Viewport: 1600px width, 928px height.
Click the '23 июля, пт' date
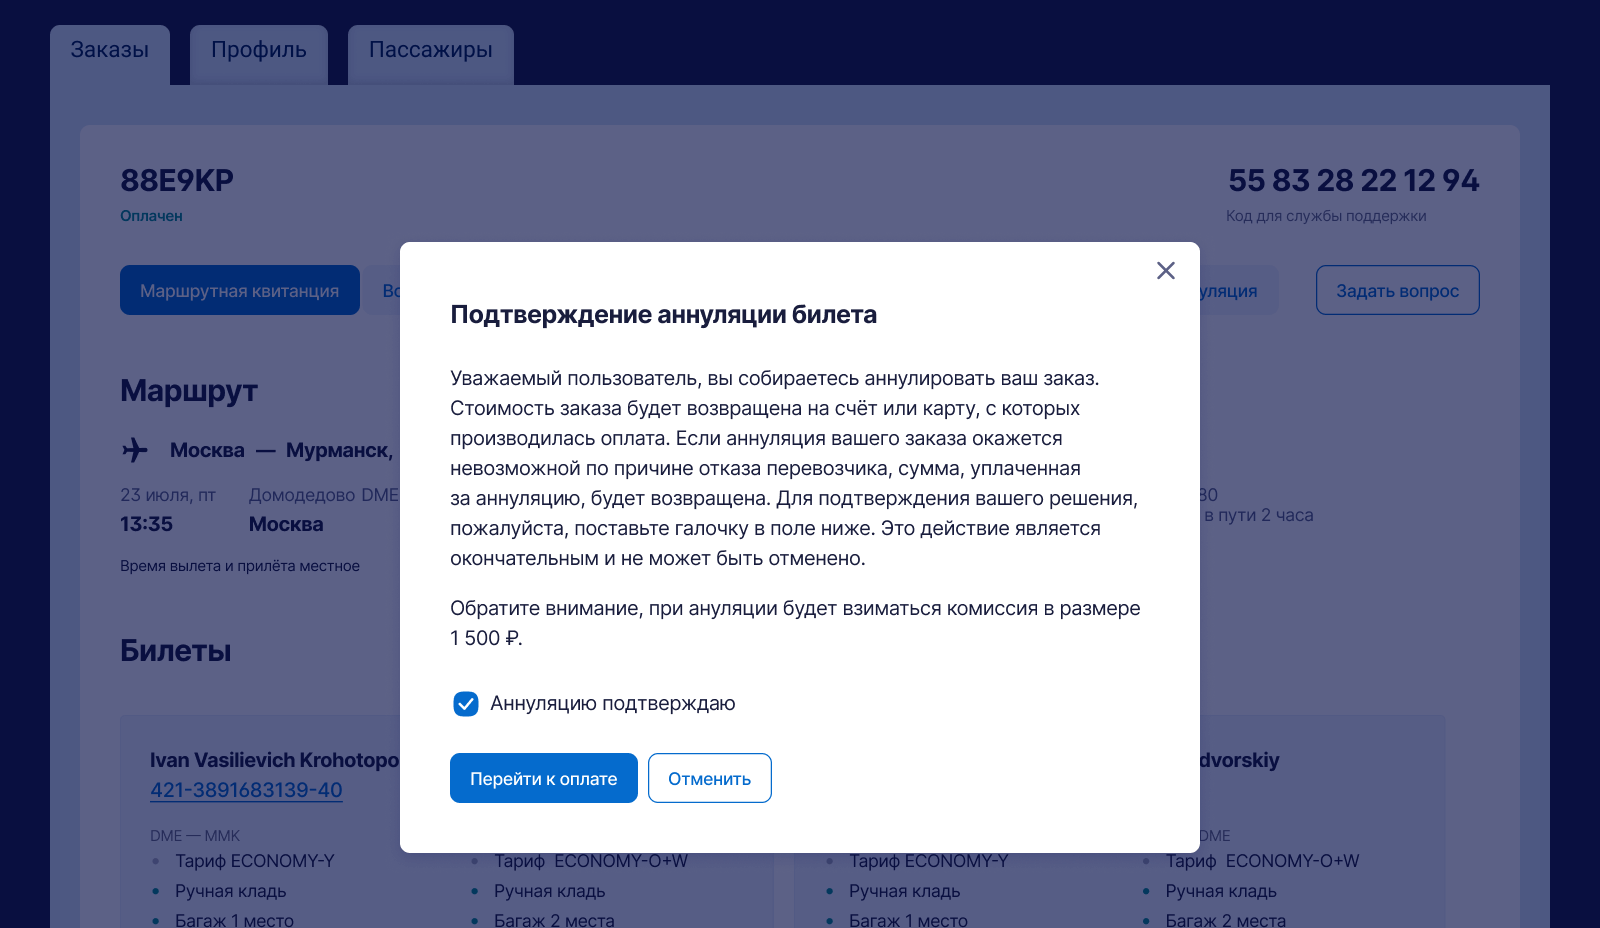[168, 495]
